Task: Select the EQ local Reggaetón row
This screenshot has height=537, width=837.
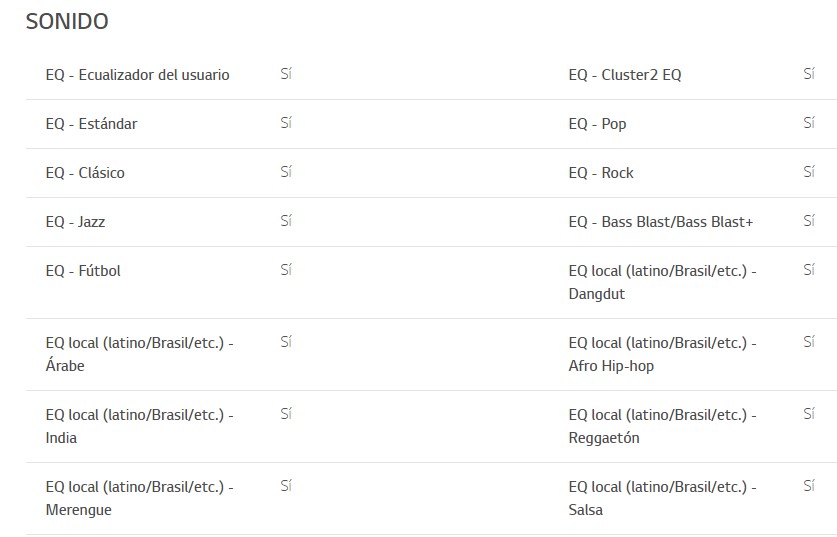Action: click(x=662, y=426)
